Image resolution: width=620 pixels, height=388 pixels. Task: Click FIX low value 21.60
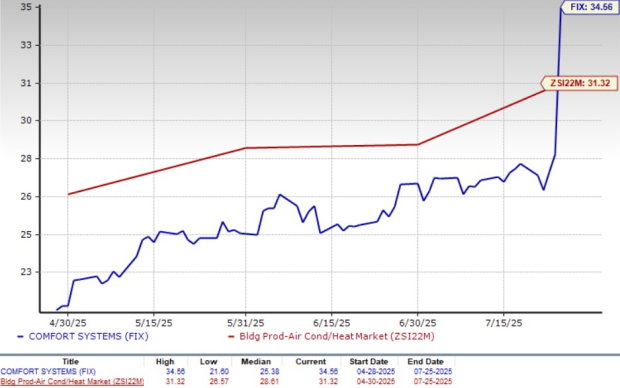coord(219,371)
